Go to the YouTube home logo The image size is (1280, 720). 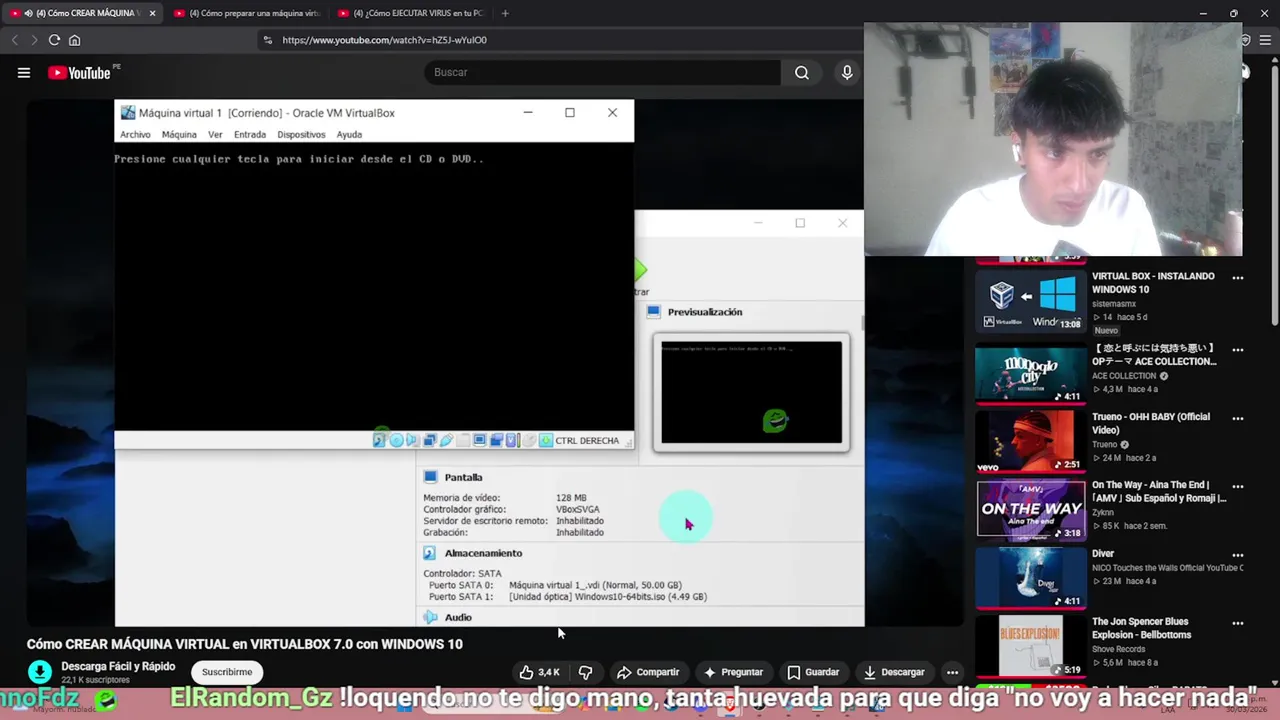pos(79,72)
